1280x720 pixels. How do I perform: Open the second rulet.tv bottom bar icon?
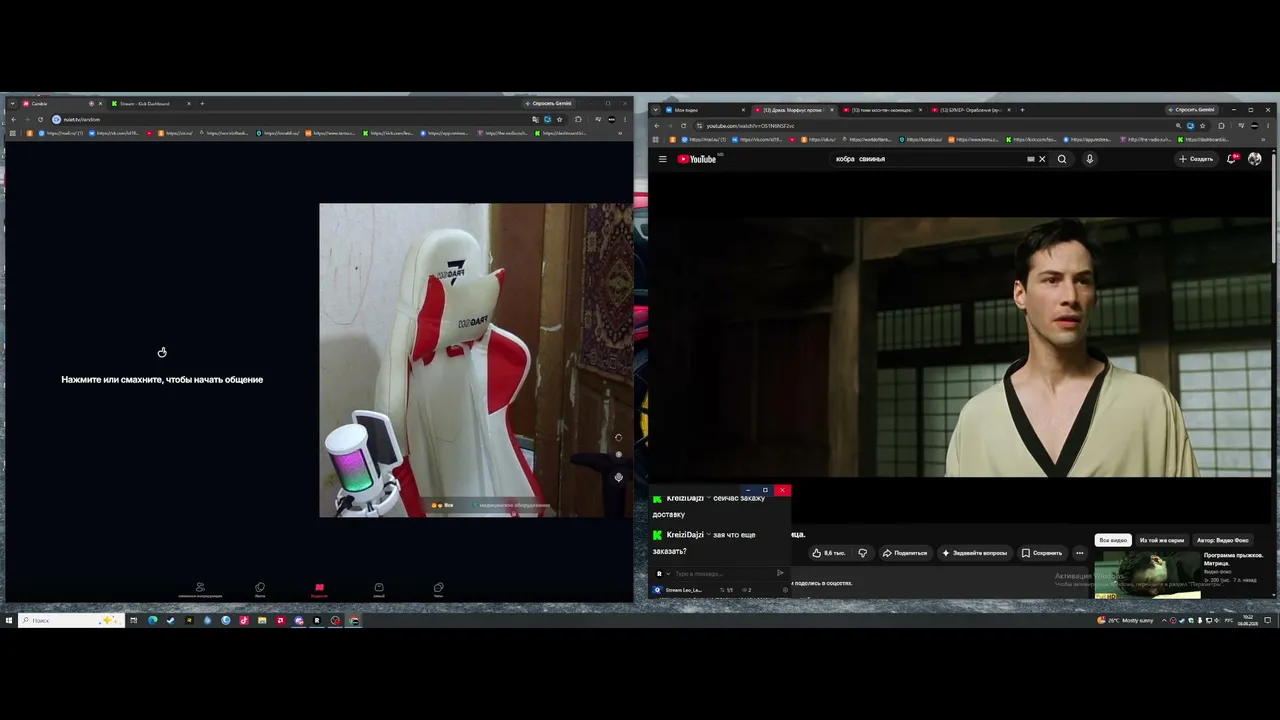260,589
